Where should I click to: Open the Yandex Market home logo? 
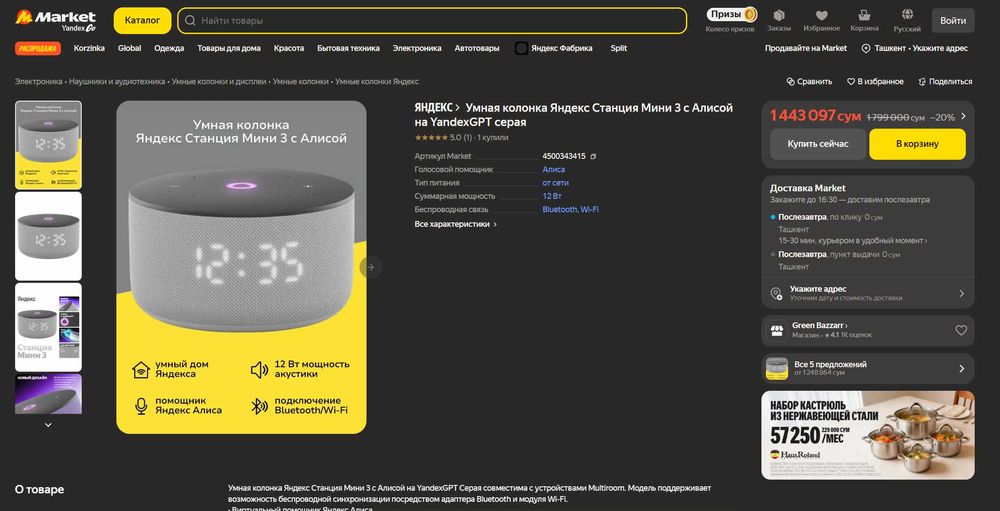(55, 20)
